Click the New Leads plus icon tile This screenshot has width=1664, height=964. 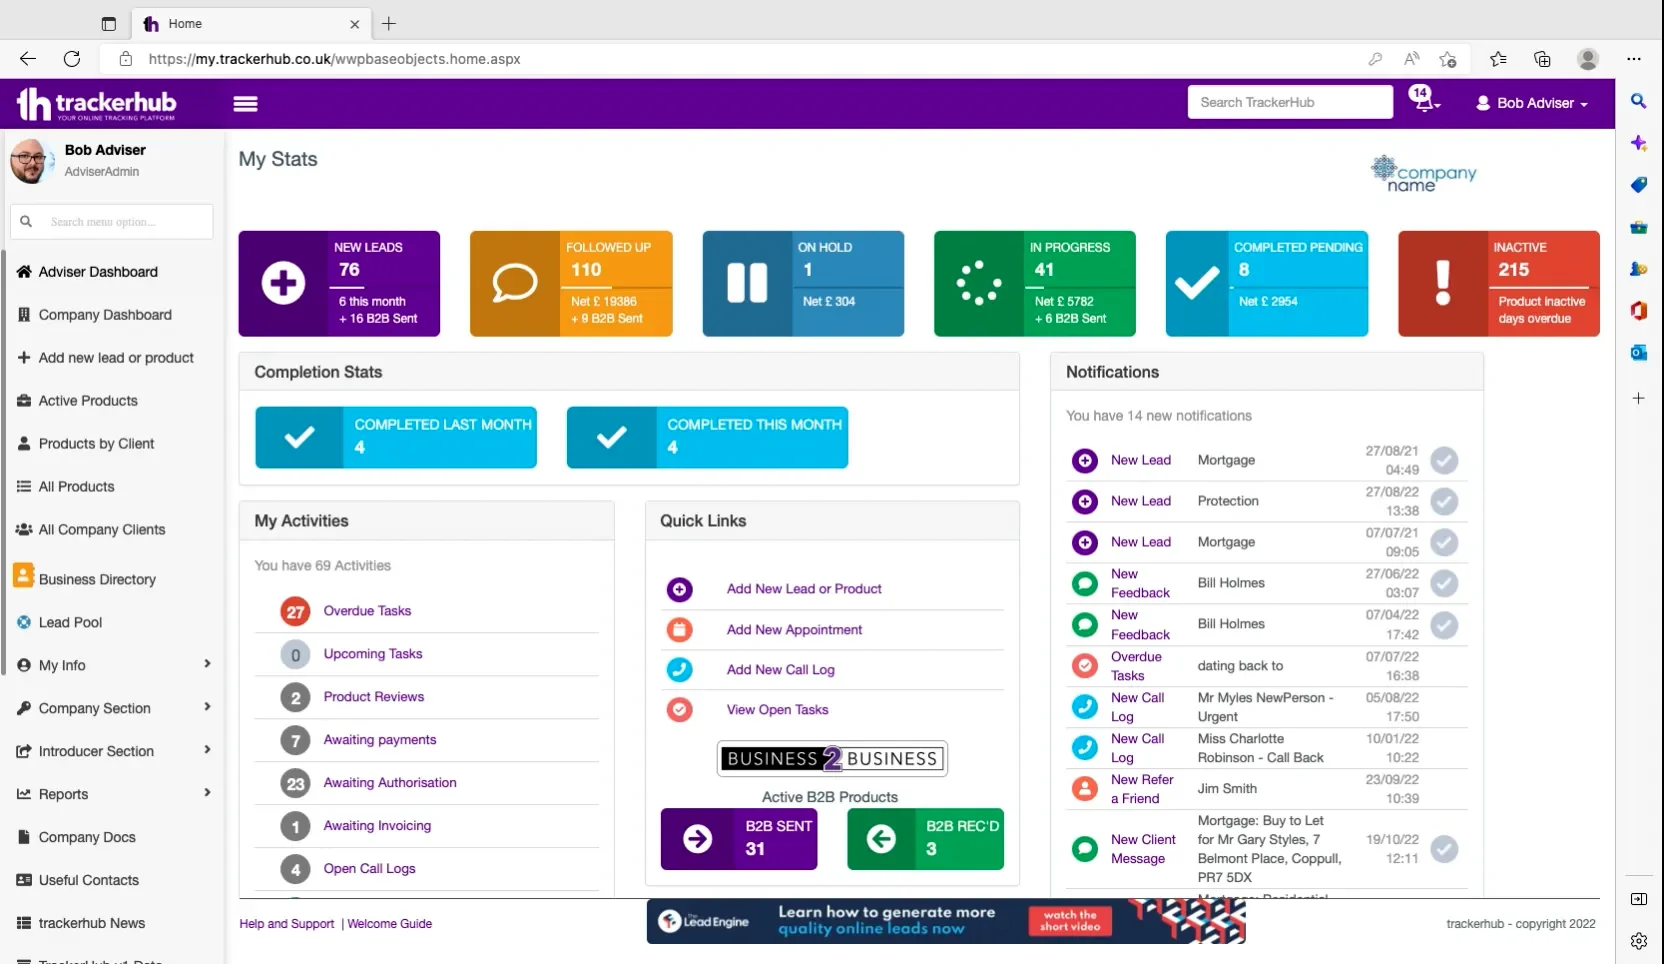click(339, 284)
